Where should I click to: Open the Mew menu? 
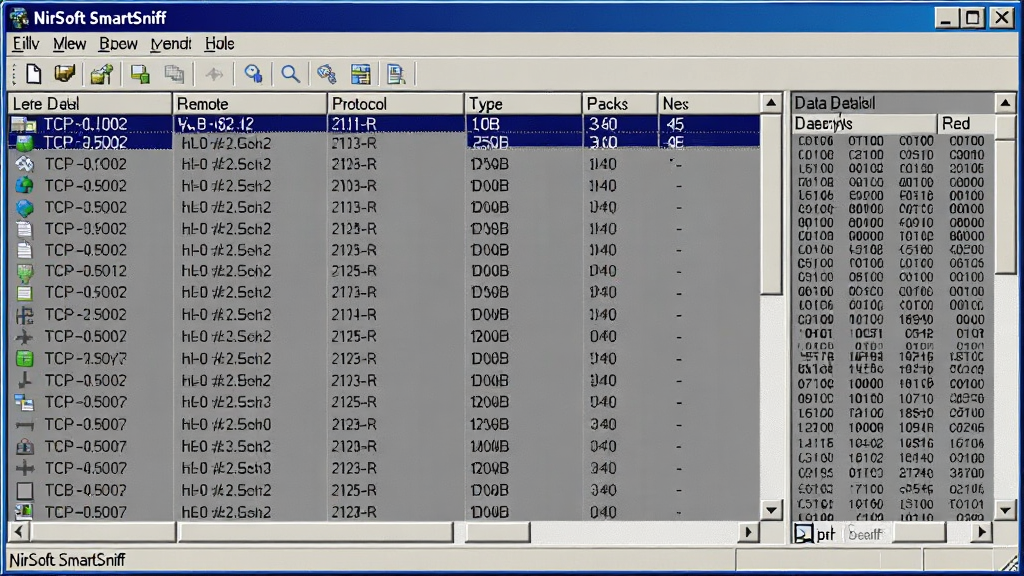point(69,44)
